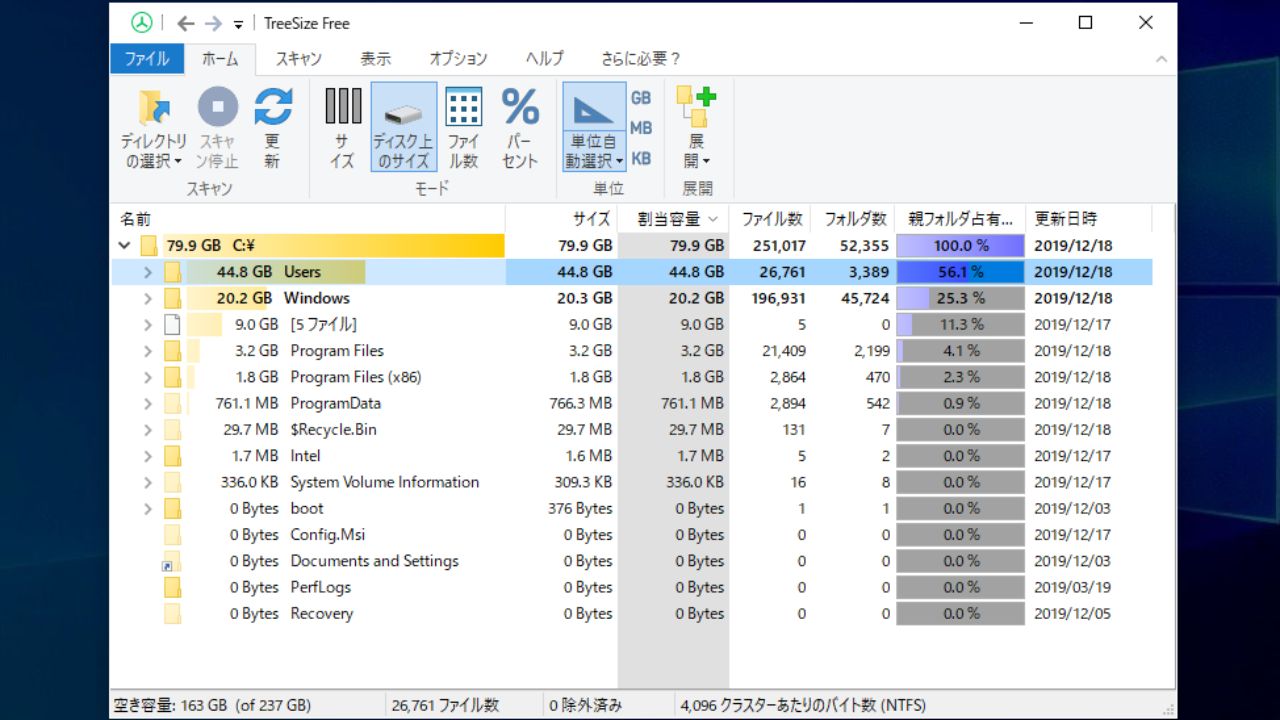Open the quick access toolbar dropdown
Screen dimensions: 1280x720
pos(238,24)
